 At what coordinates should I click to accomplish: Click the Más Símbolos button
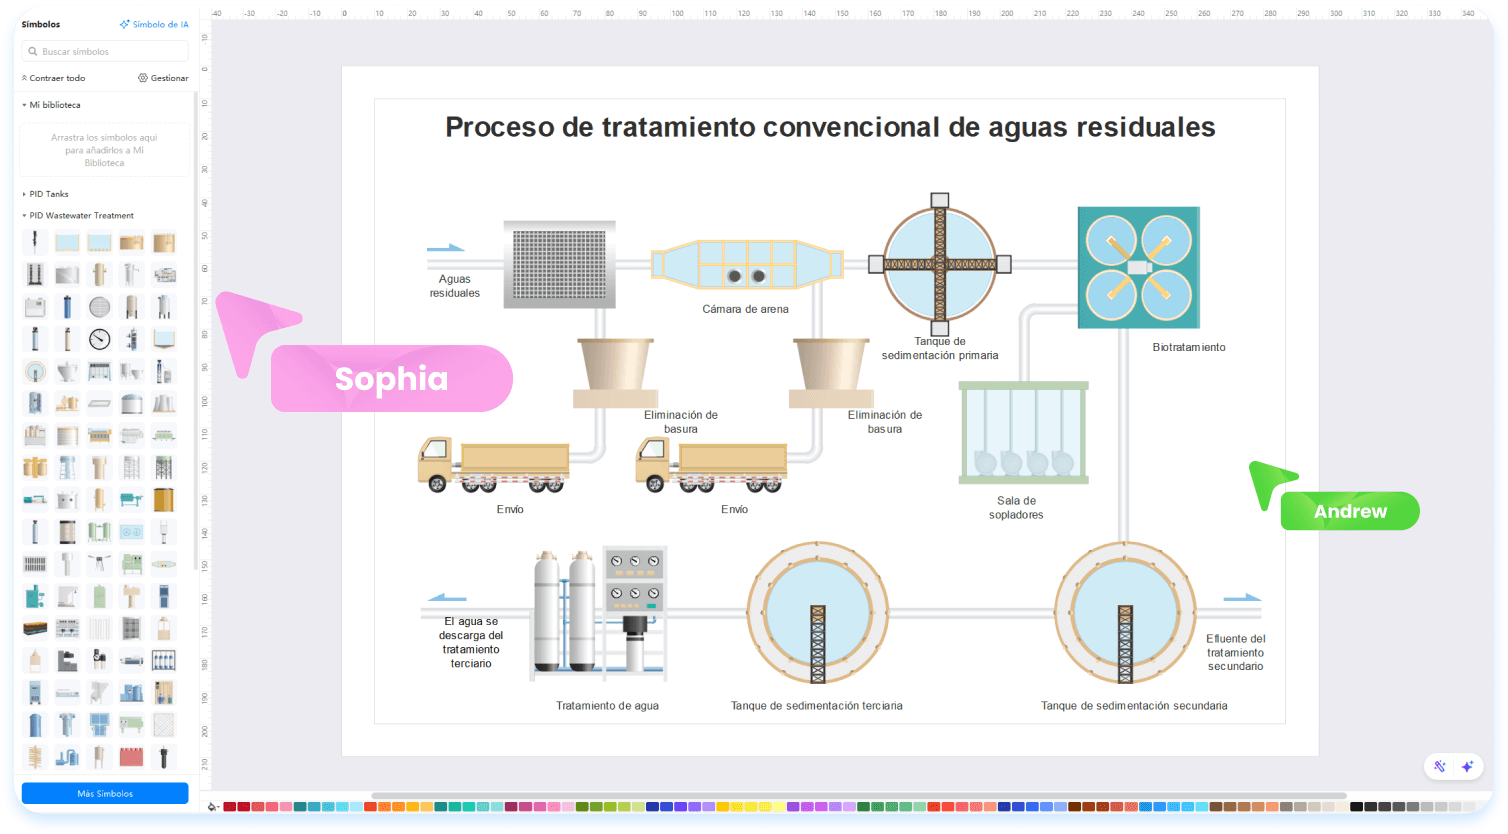pyautogui.click(x=105, y=793)
